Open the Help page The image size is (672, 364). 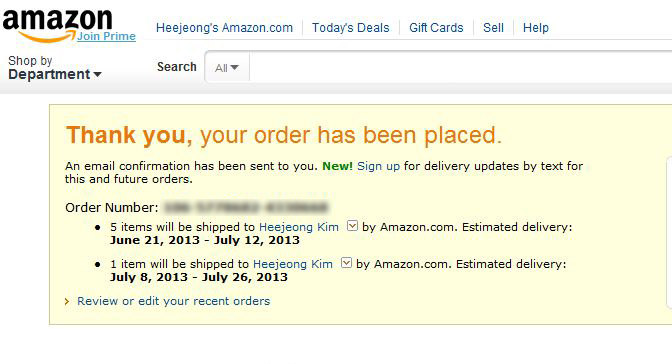tap(536, 28)
